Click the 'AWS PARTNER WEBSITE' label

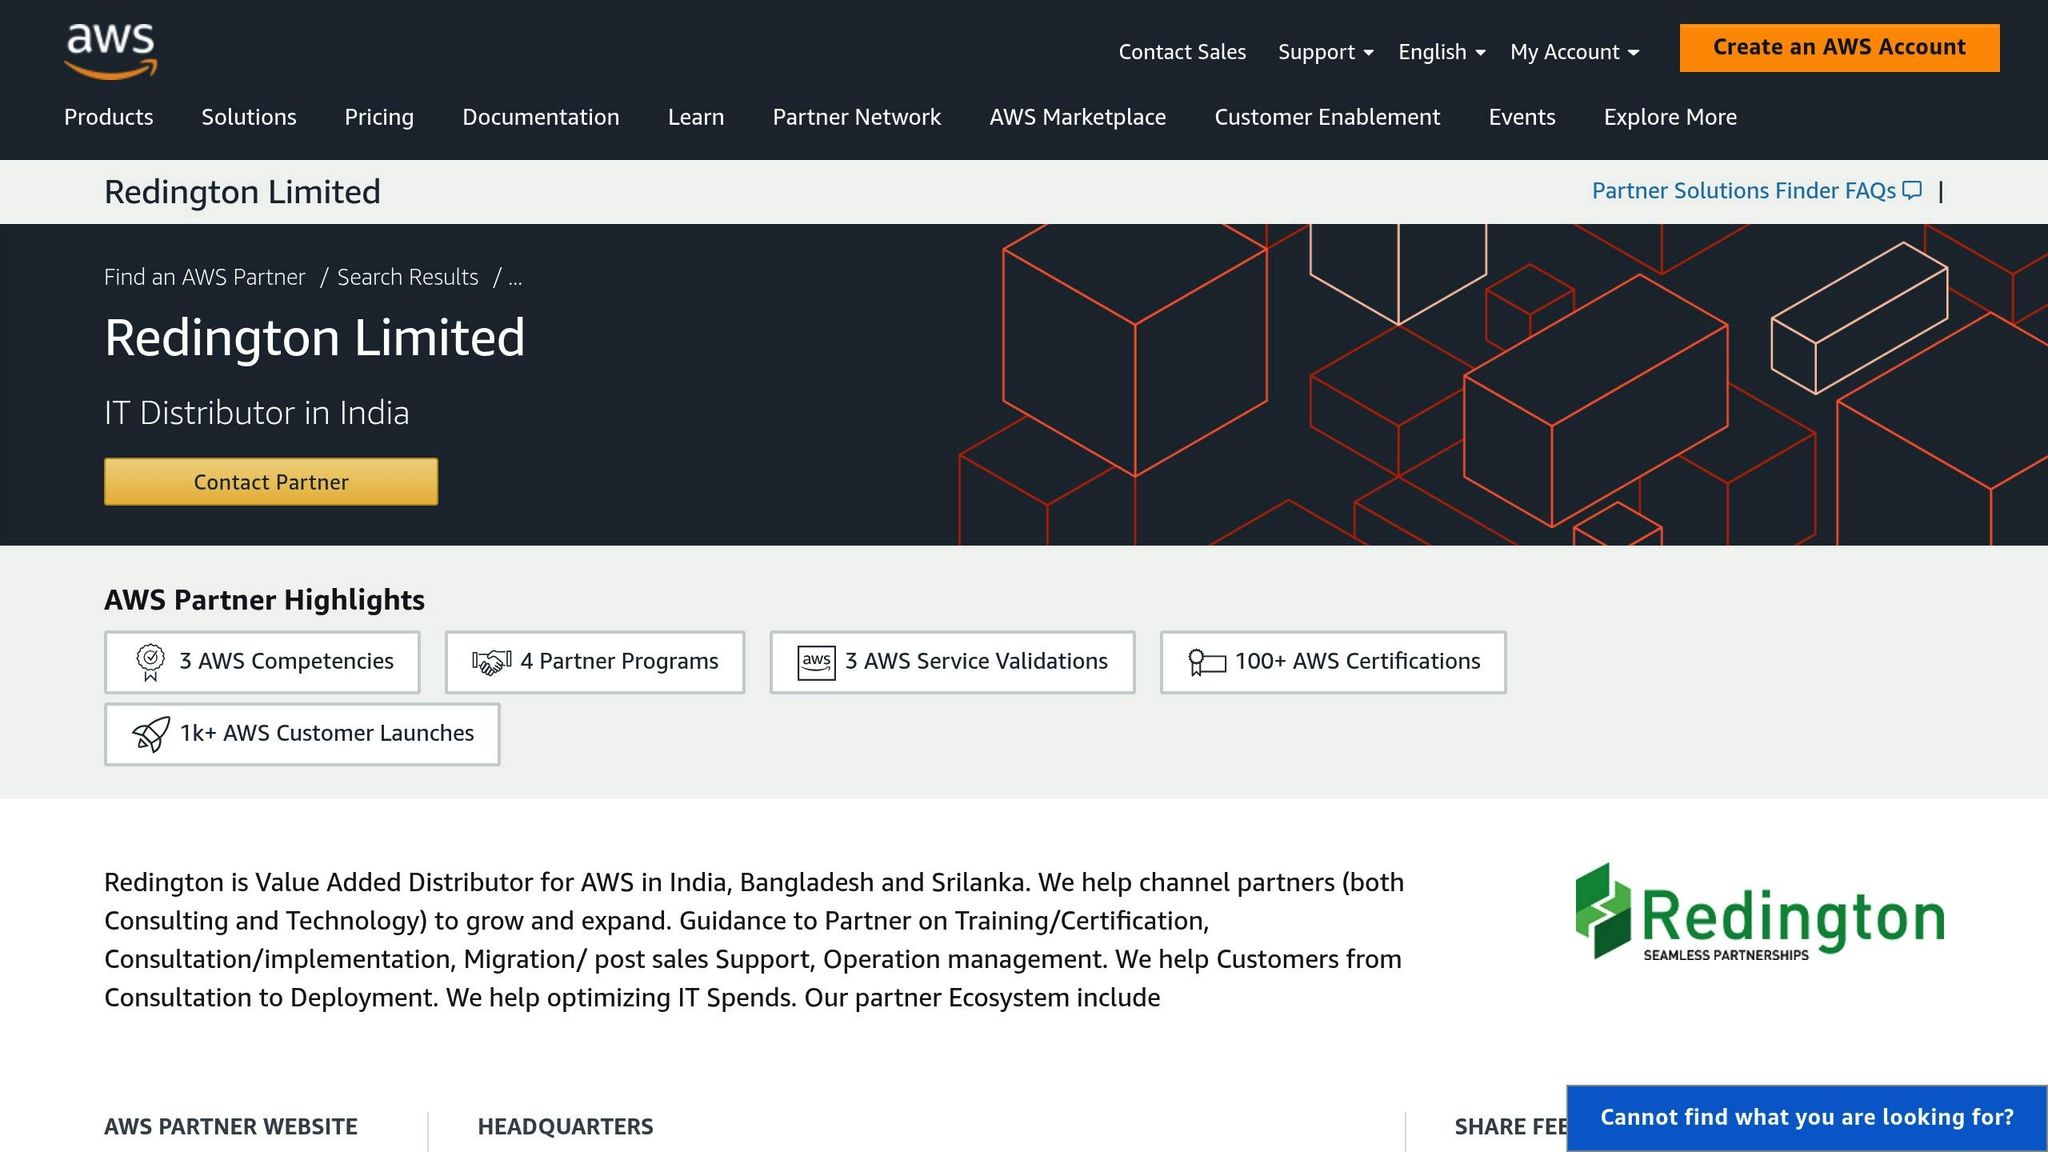click(x=231, y=1127)
